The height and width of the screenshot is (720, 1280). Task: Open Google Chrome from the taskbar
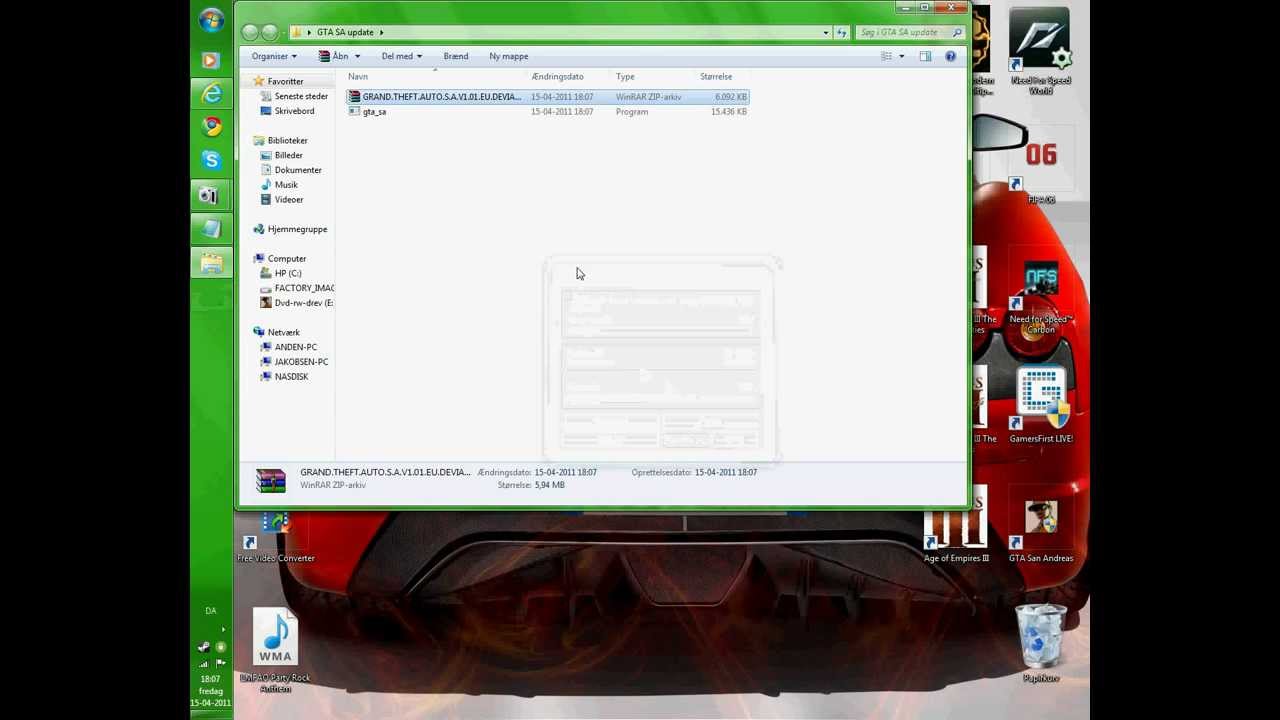tap(211, 126)
